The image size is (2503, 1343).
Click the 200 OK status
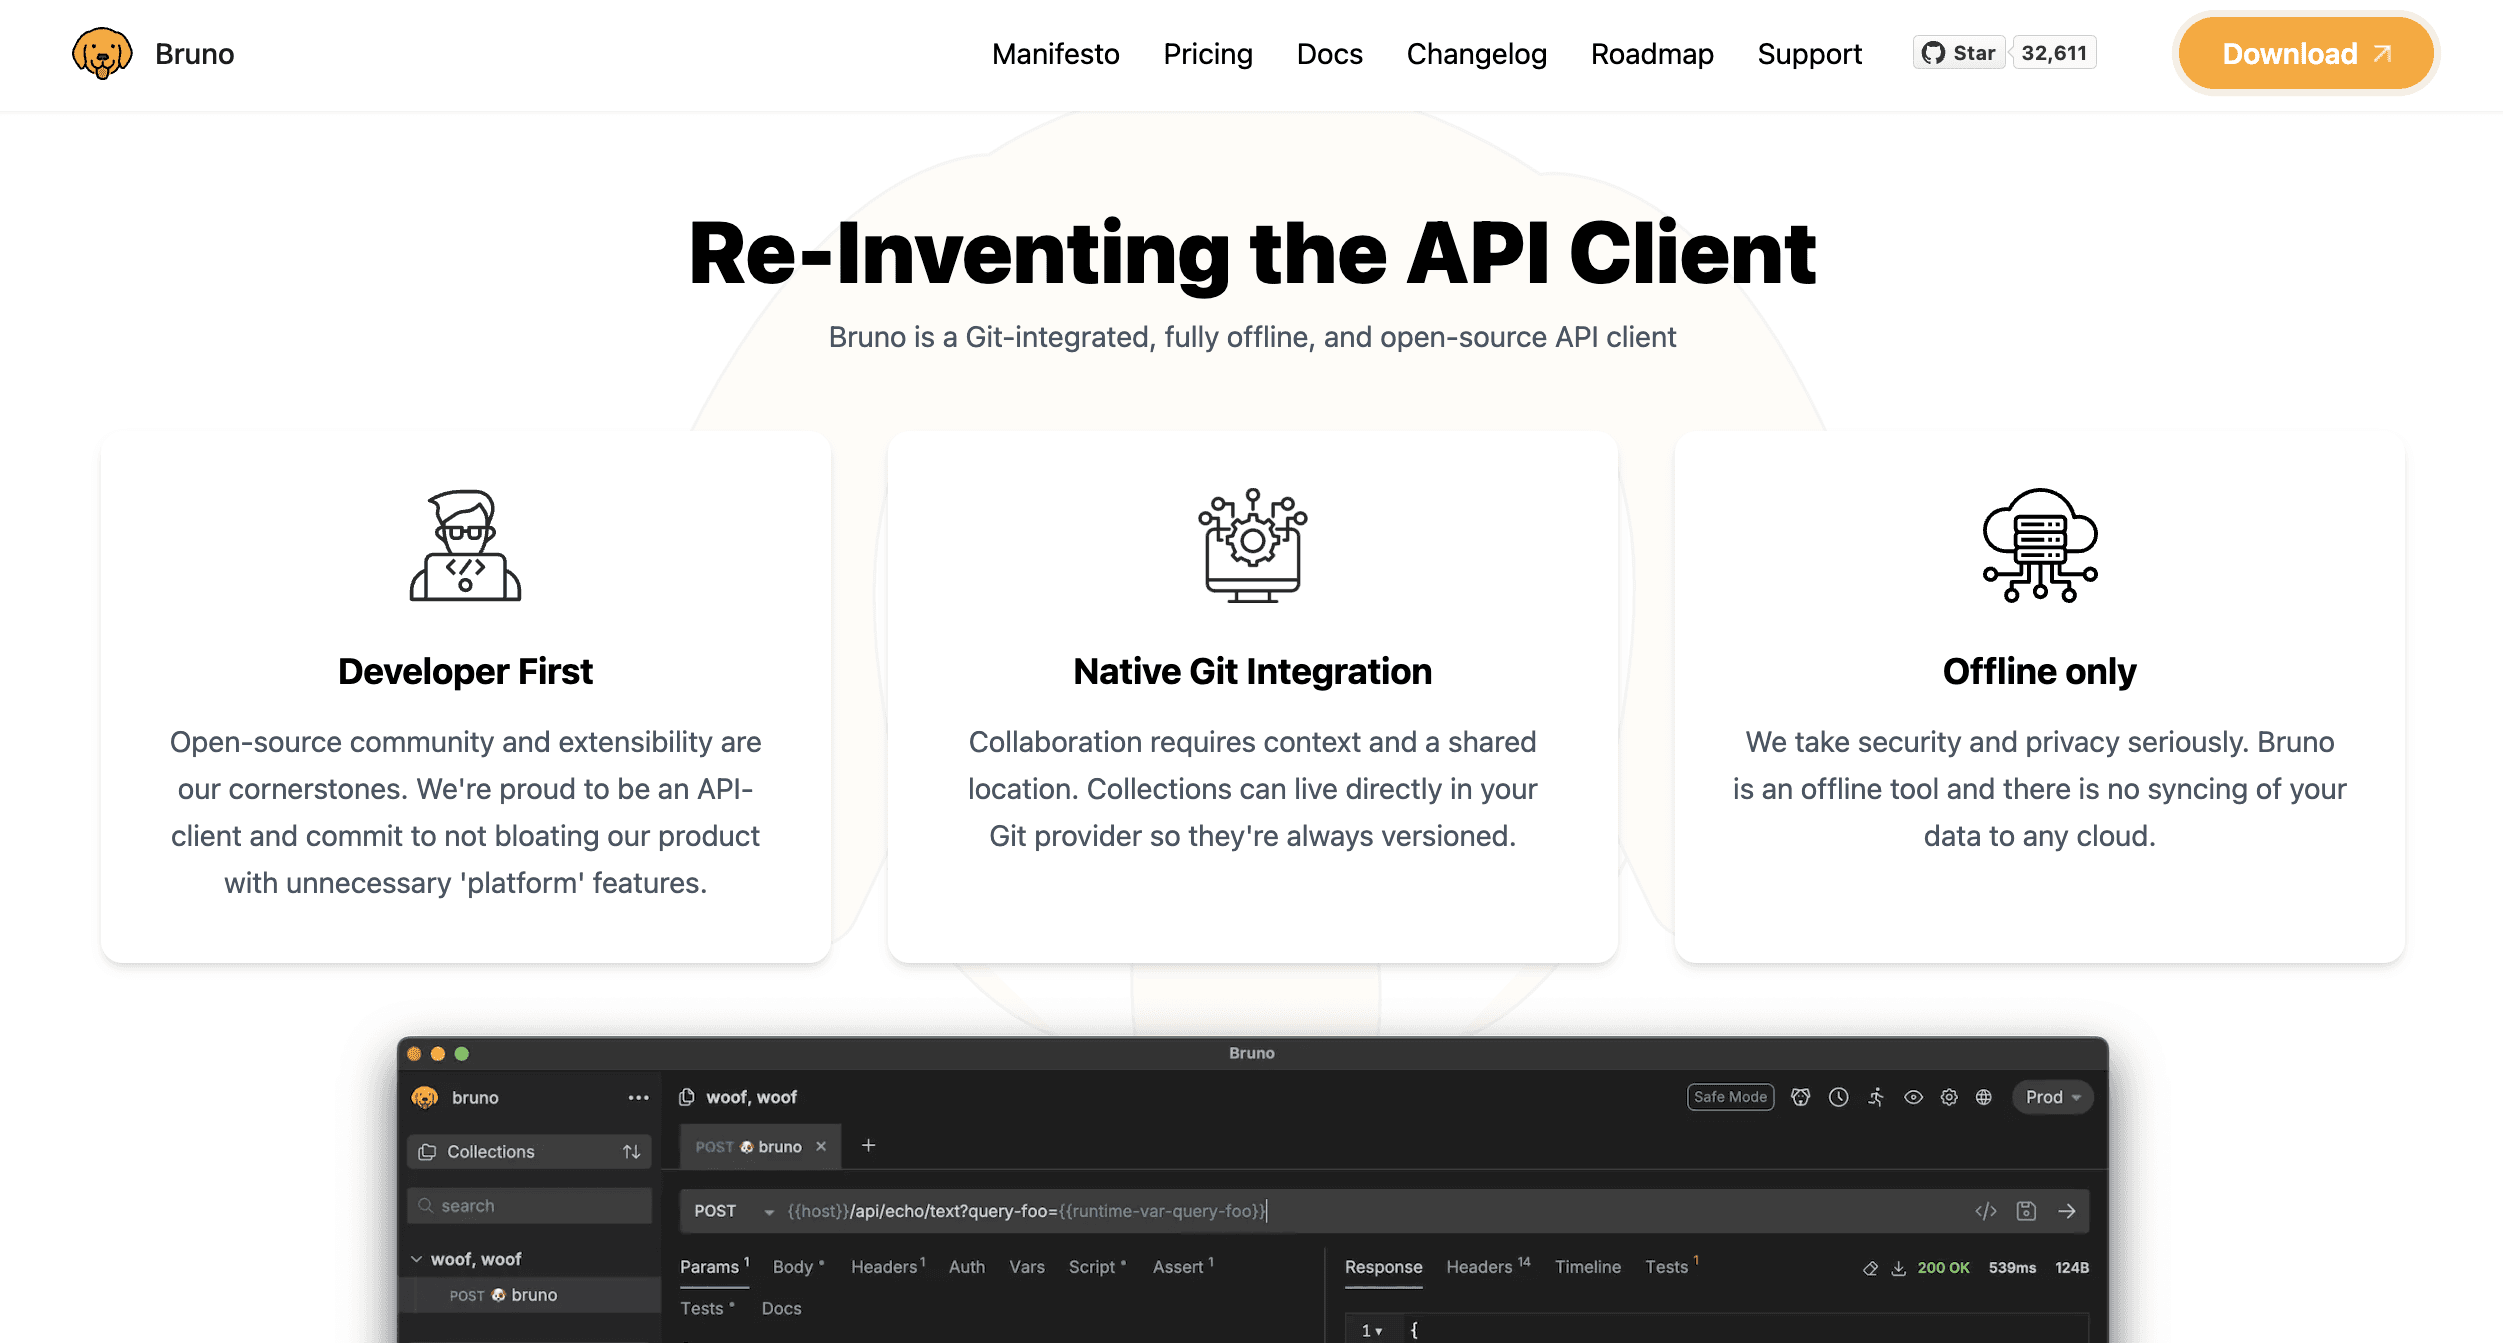[1943, 1268]
